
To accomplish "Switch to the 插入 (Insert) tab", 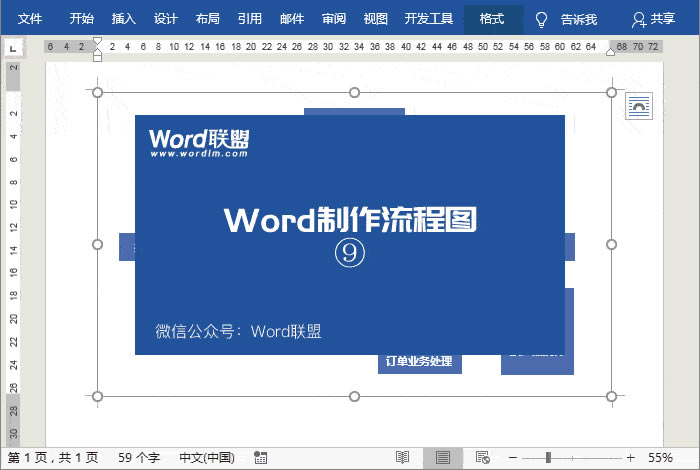I will tap(124, 19).
